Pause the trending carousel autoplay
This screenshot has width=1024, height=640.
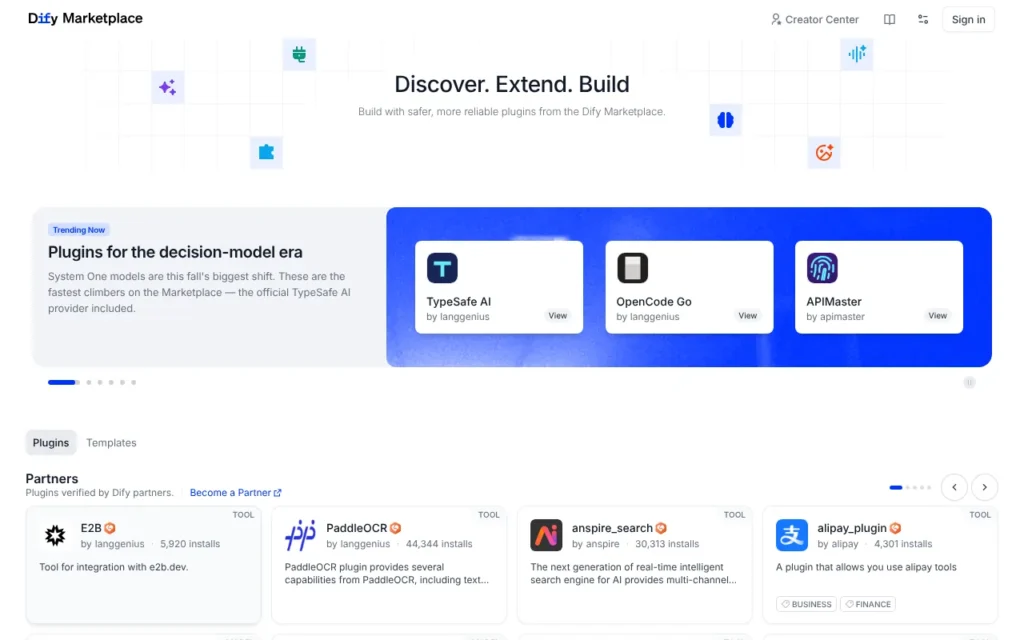969,383
